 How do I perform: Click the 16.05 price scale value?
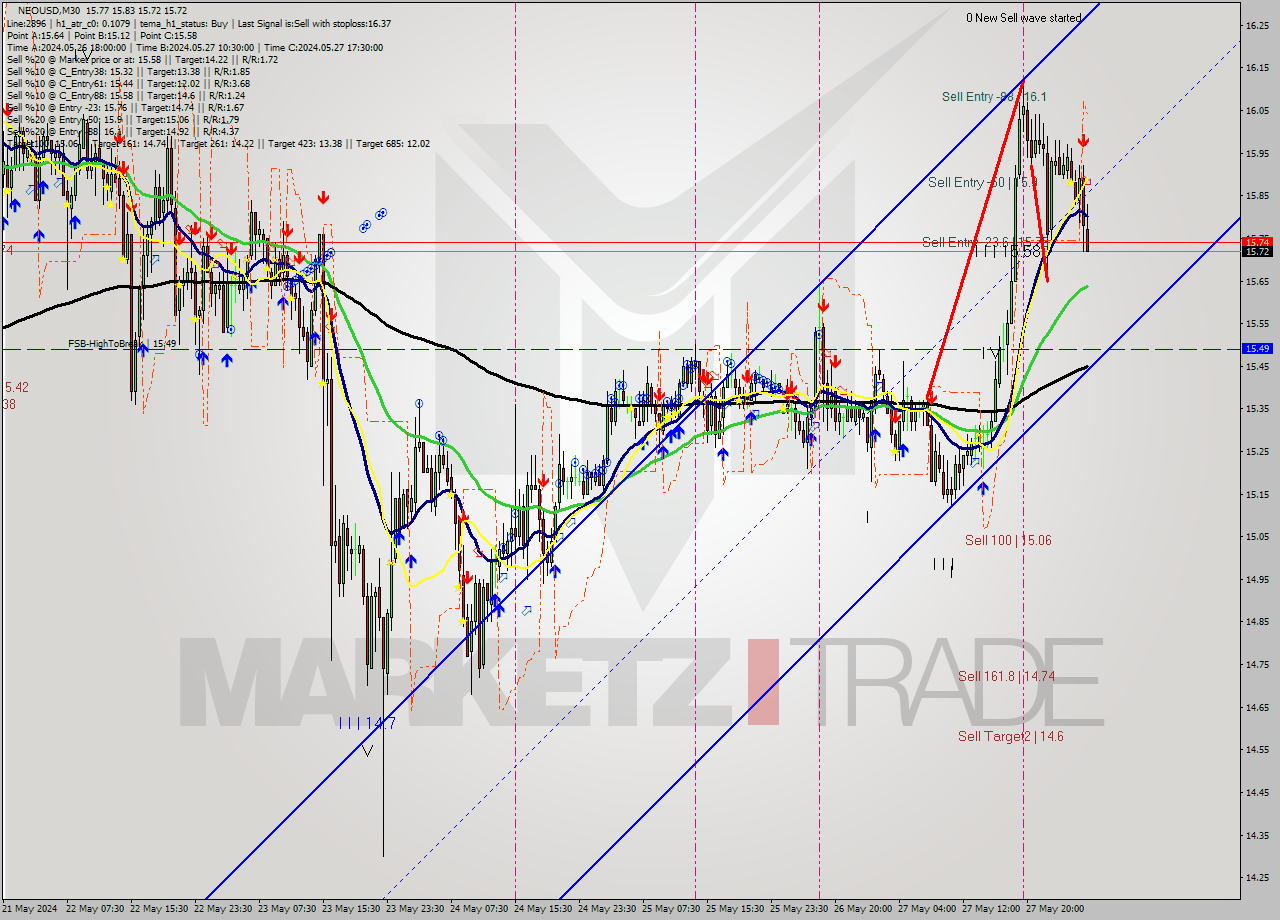click(1257, 111)
